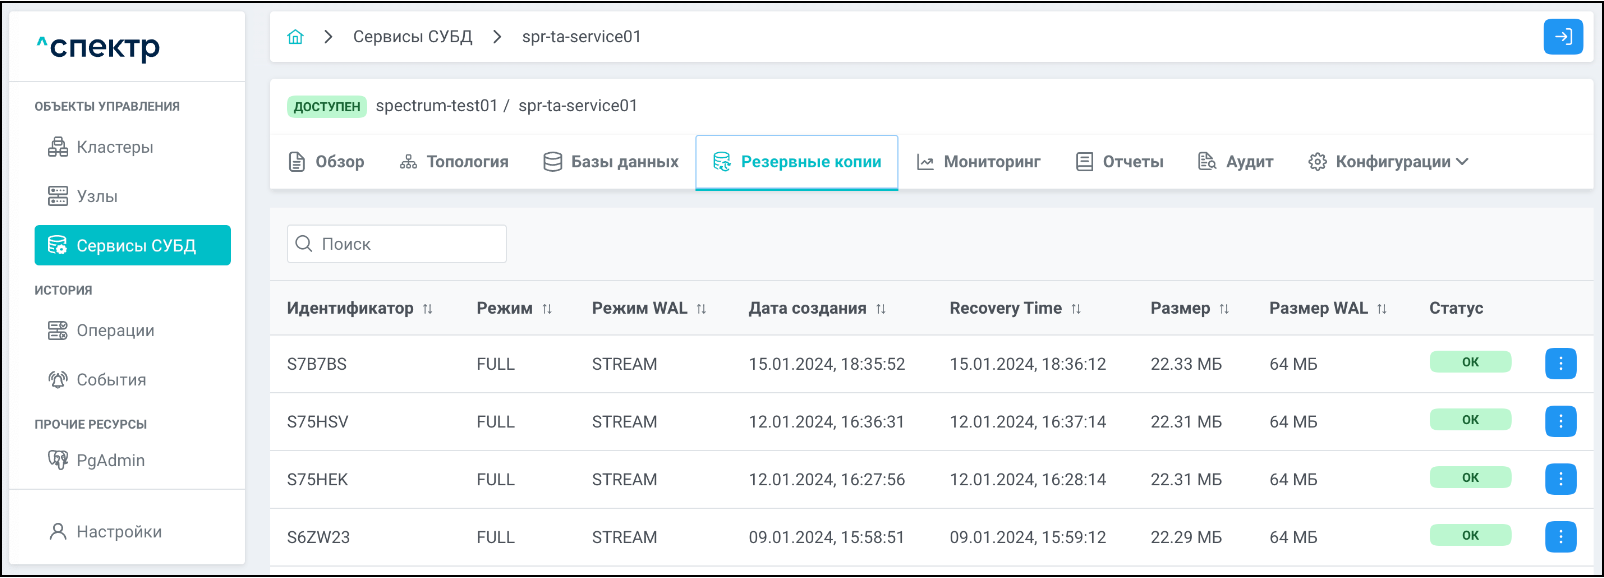Viewport: 1604px width, 578px height.
Task: Open PgAdmin from sidebar
Action: pyautogui.click(x=110, y=460)
